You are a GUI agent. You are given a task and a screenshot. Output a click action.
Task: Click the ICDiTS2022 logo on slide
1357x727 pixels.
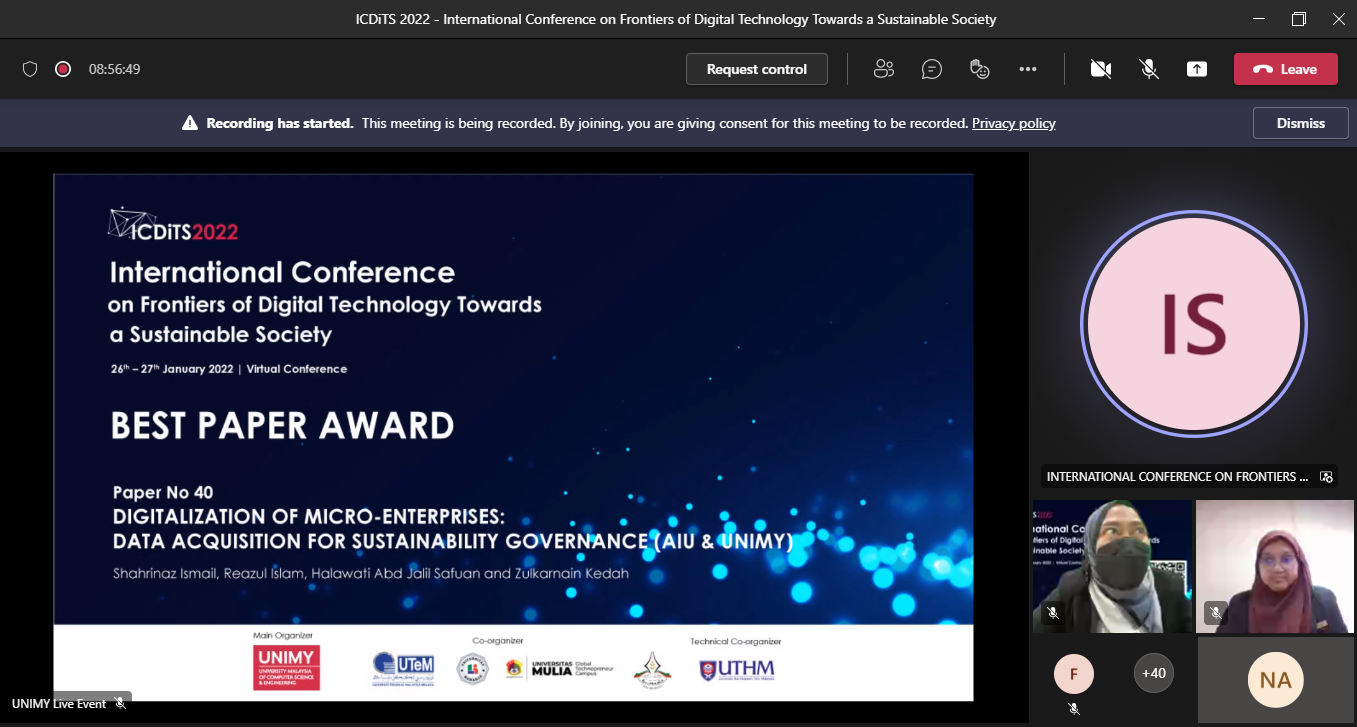coord(173,225)
